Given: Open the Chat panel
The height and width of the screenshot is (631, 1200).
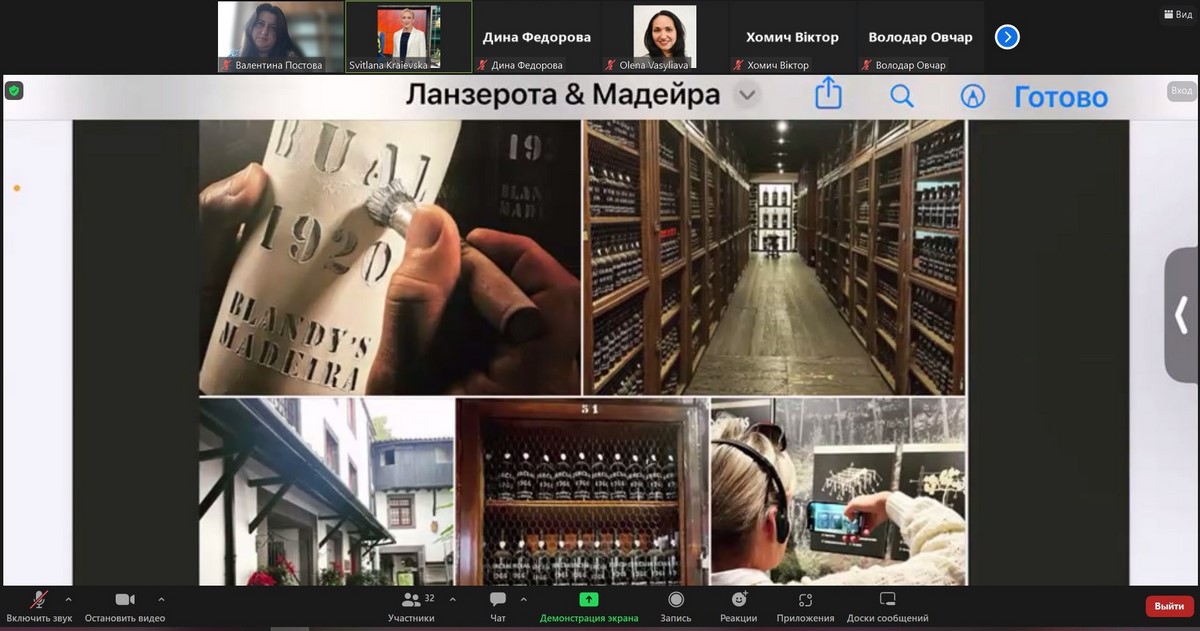Looking at the screenshot, I should pos(497,606).
